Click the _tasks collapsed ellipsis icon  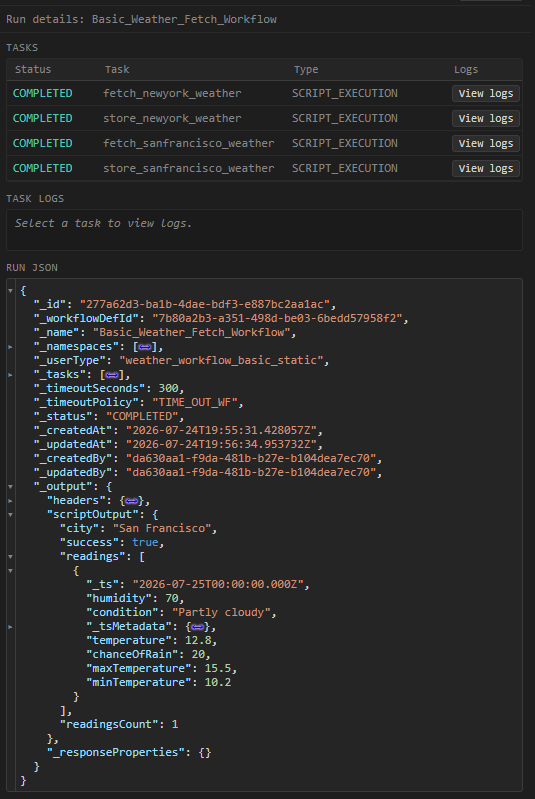click(112, 375)
